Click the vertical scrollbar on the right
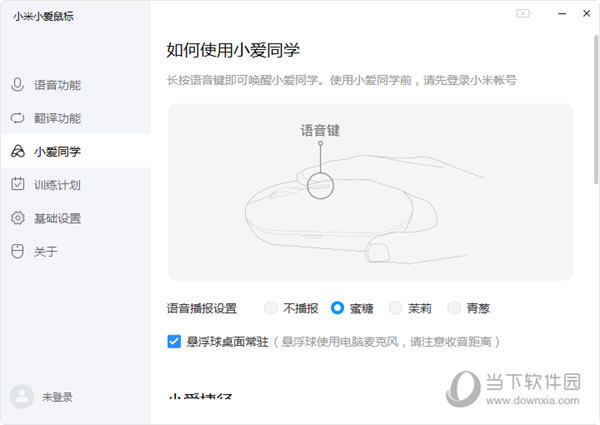 [x=596, y=109]
